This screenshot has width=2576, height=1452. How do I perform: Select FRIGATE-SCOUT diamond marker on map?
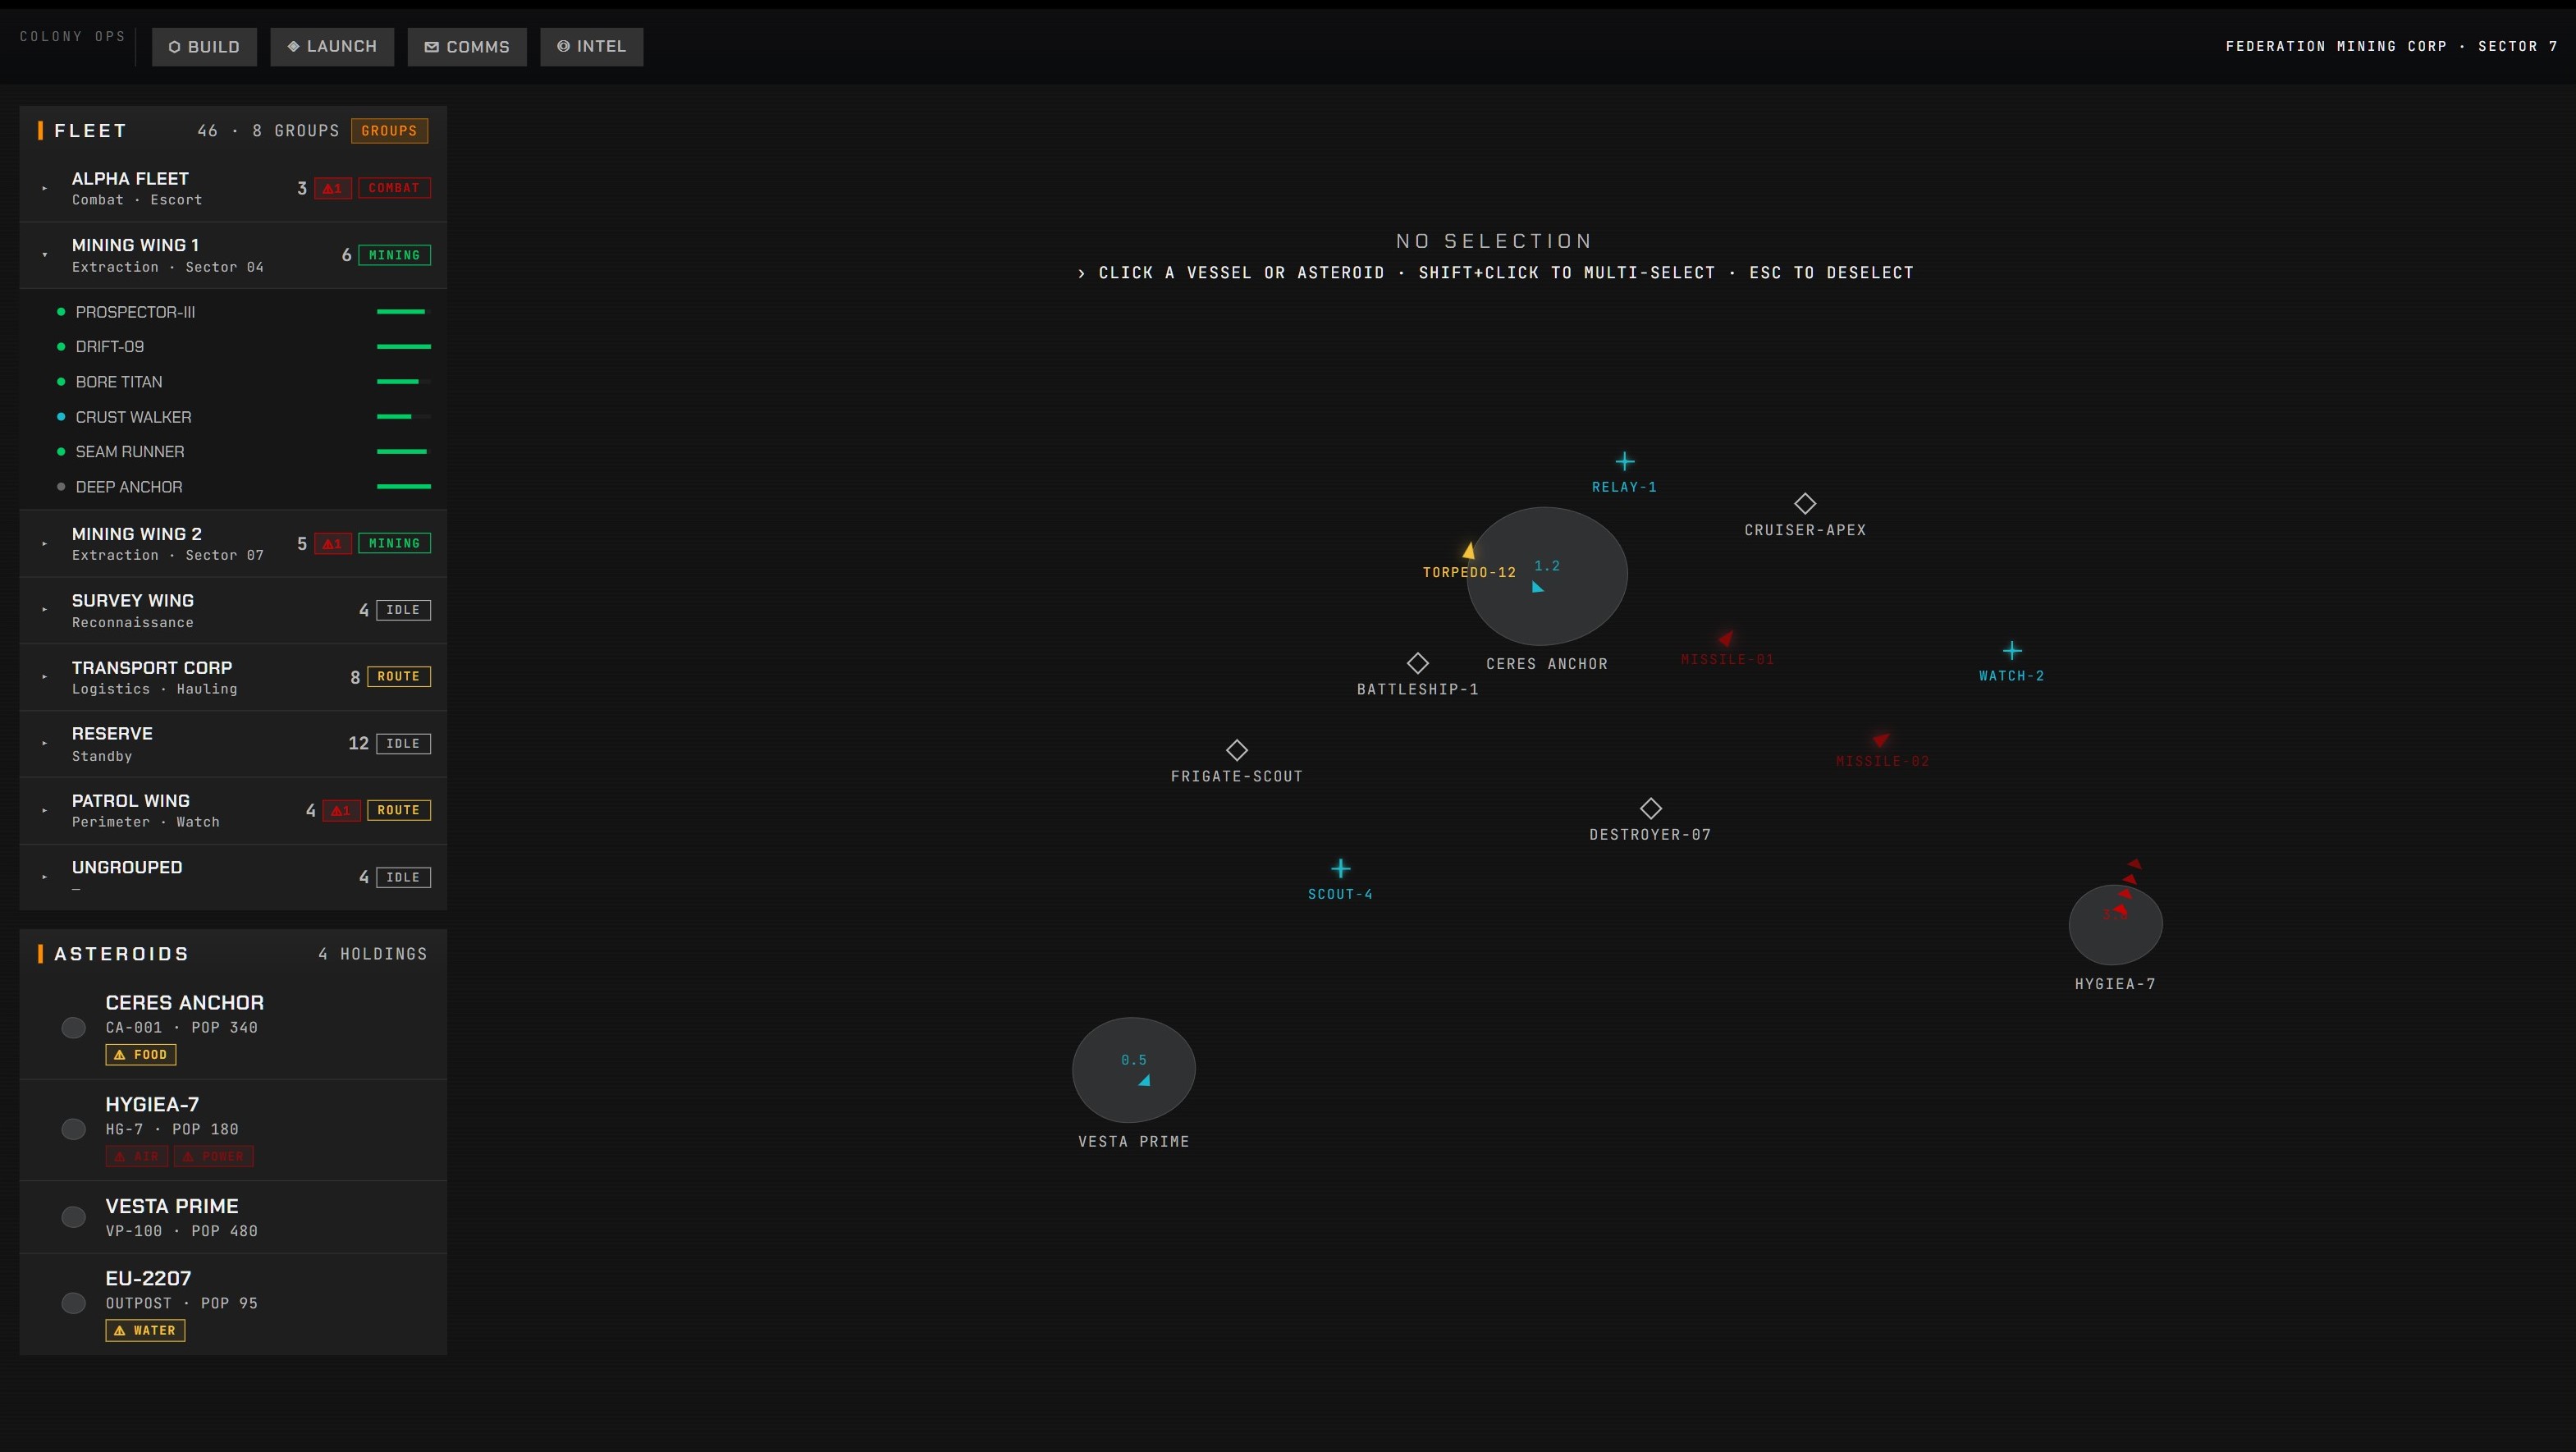1237,750
